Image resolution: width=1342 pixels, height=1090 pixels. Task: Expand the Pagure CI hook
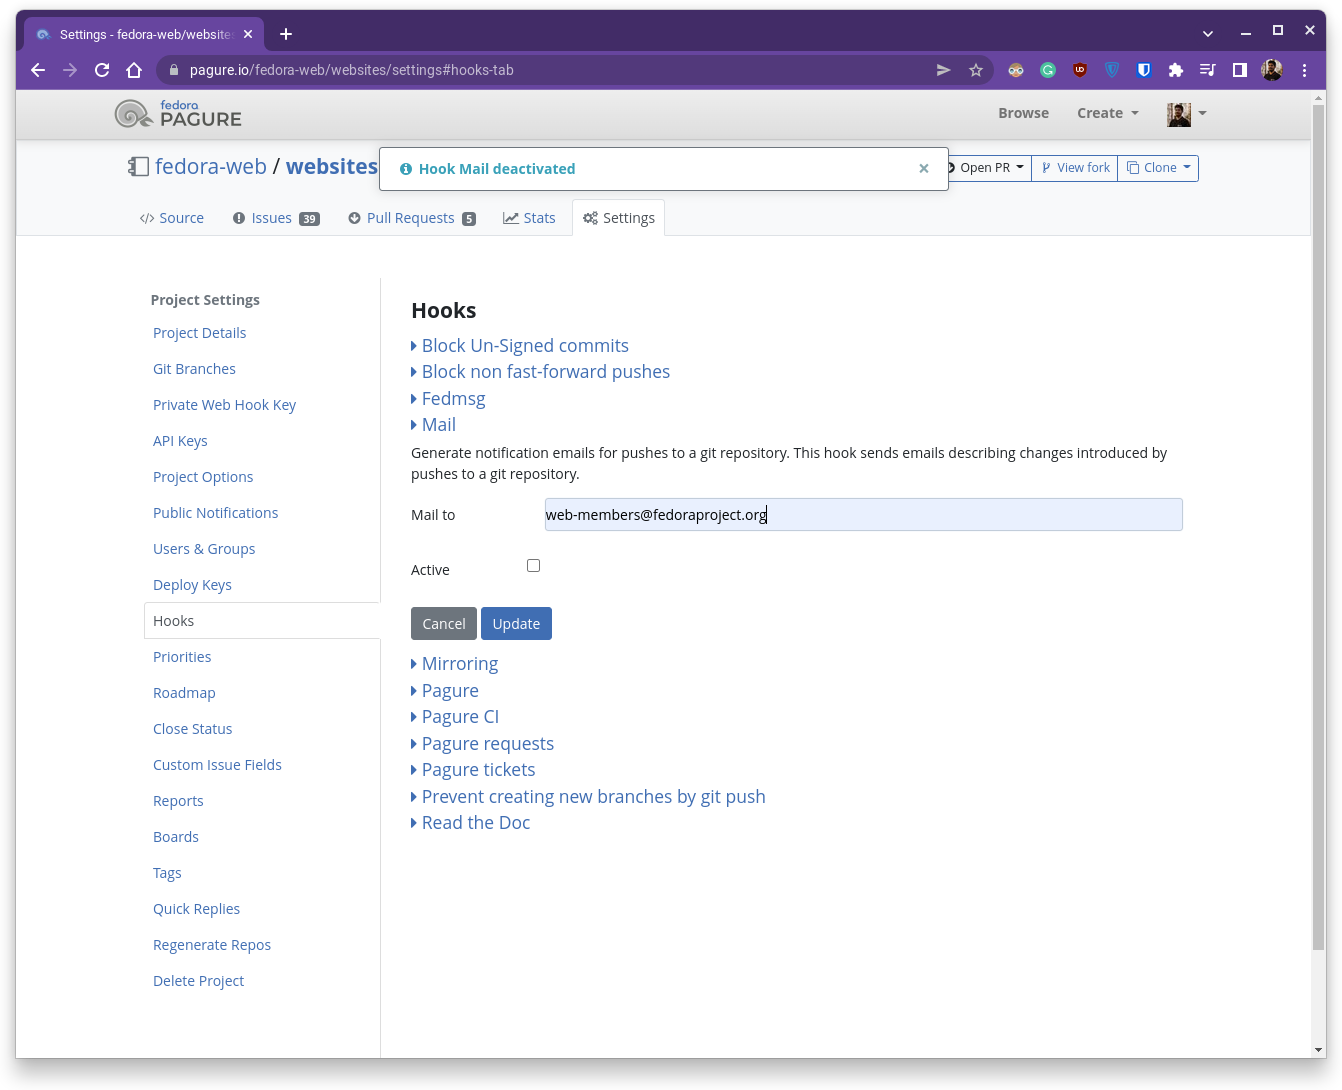[x=455, y=717]
